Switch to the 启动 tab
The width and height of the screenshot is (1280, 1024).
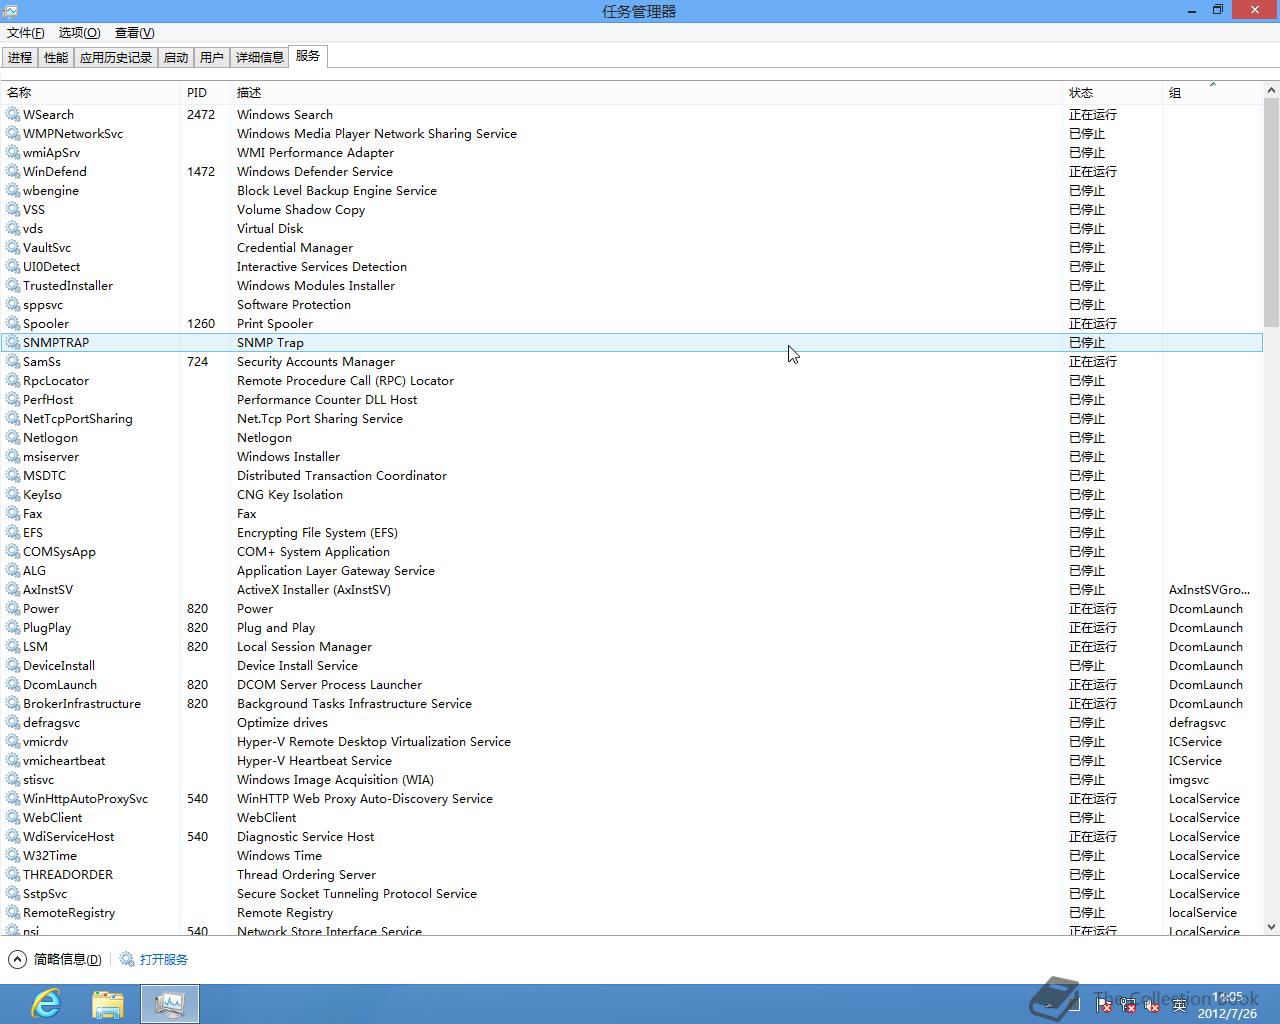[176, 57]
